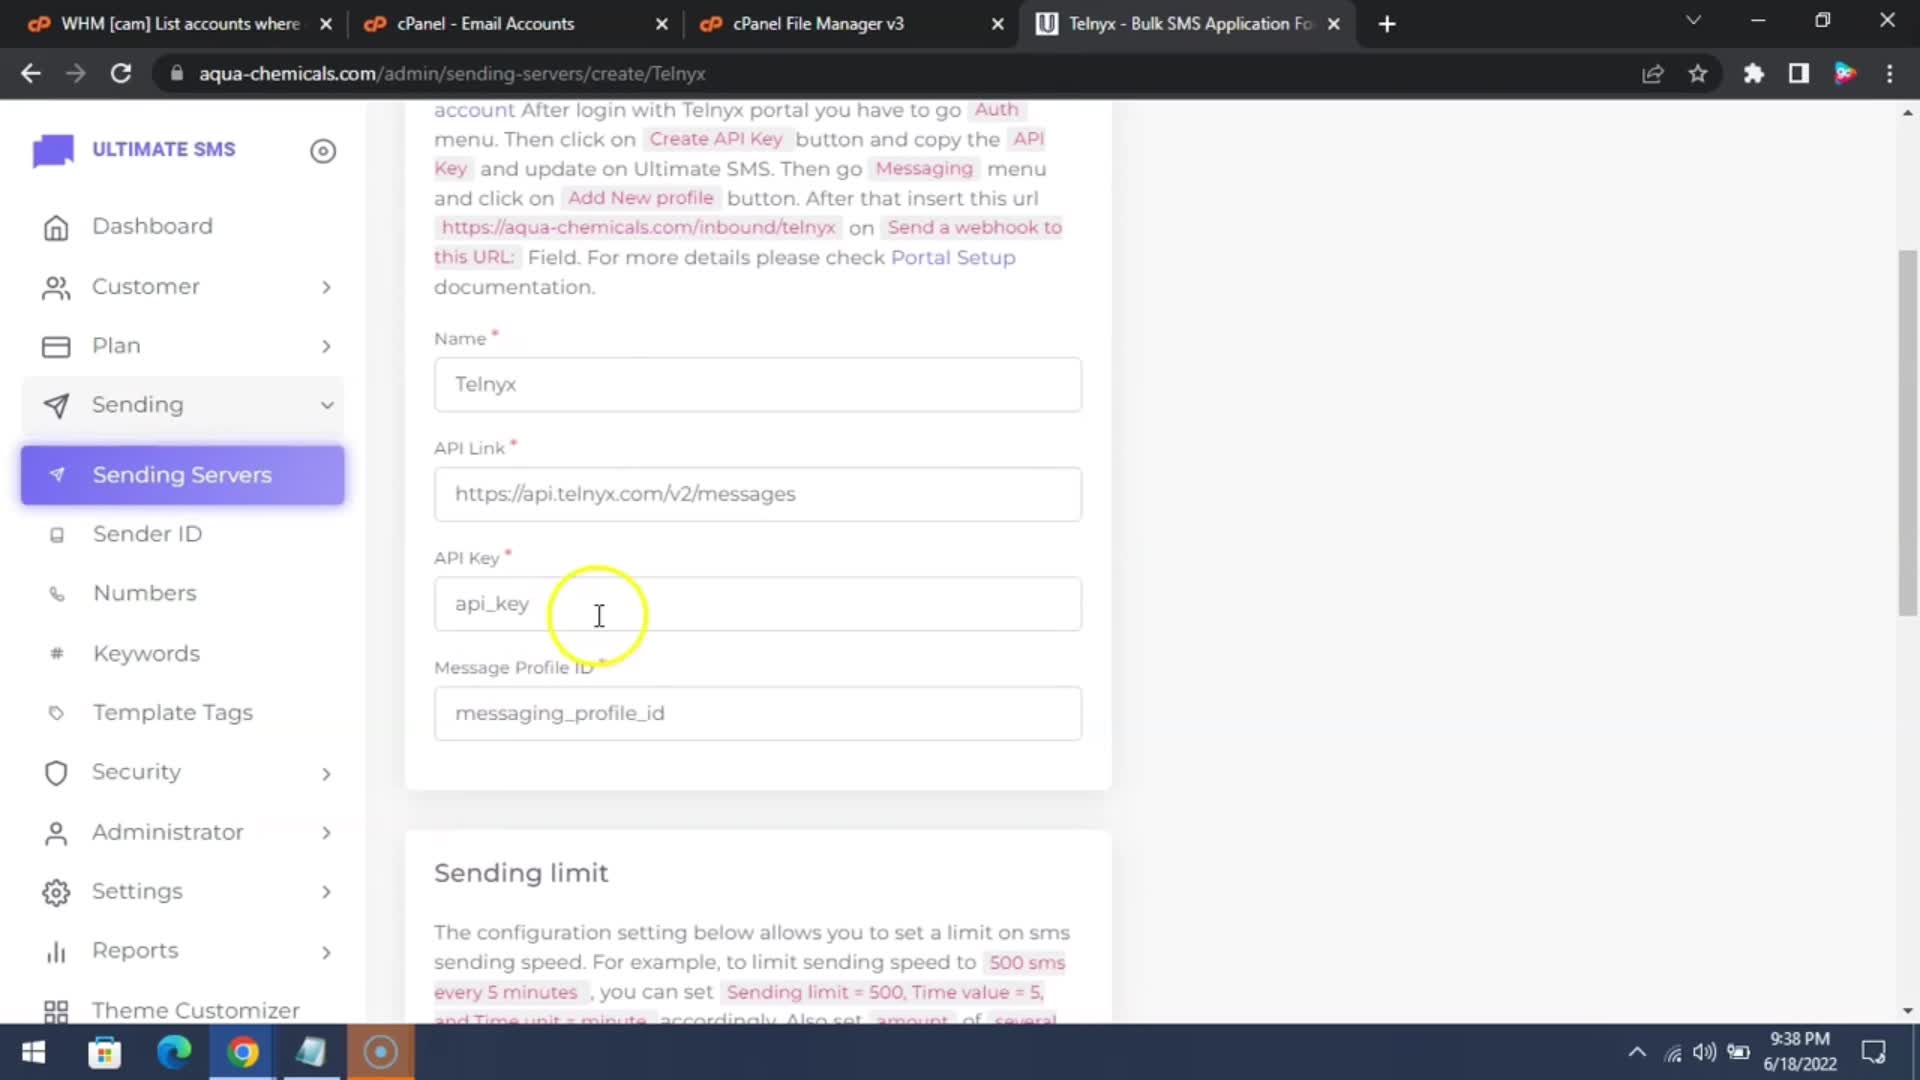Screen dimensions: 1920x1080
Task: Select Sending Servers in the sidebar
Action: pyautogui.click(x=181, y=475)
